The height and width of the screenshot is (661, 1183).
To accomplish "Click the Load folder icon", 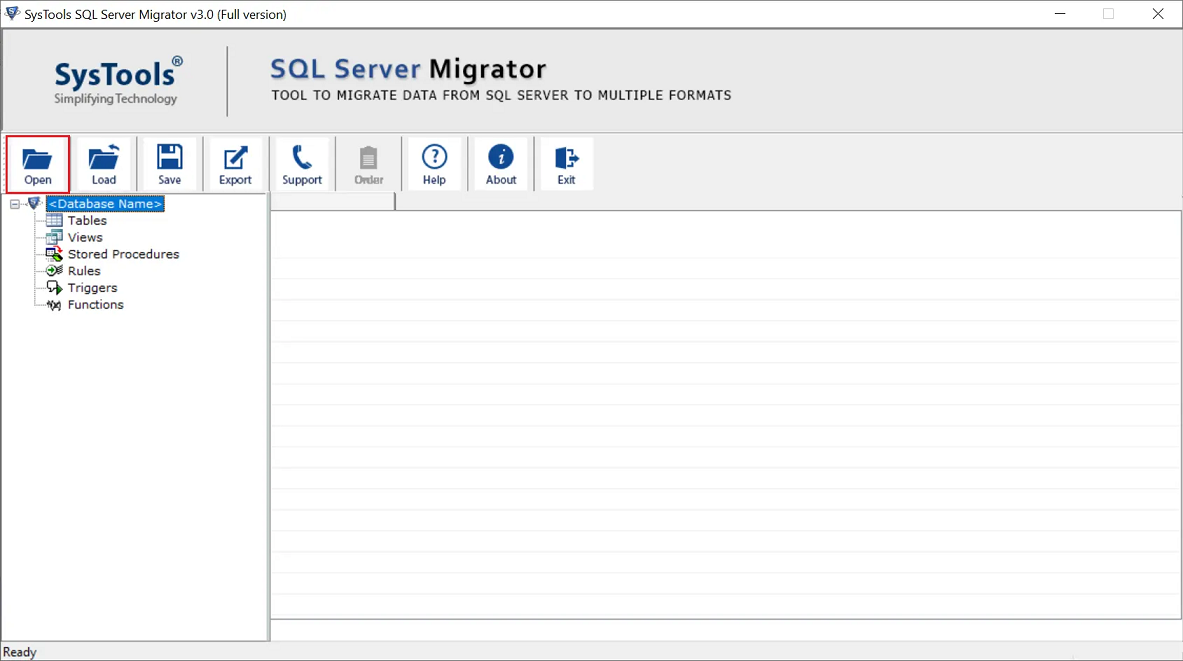I will (103, 158).
